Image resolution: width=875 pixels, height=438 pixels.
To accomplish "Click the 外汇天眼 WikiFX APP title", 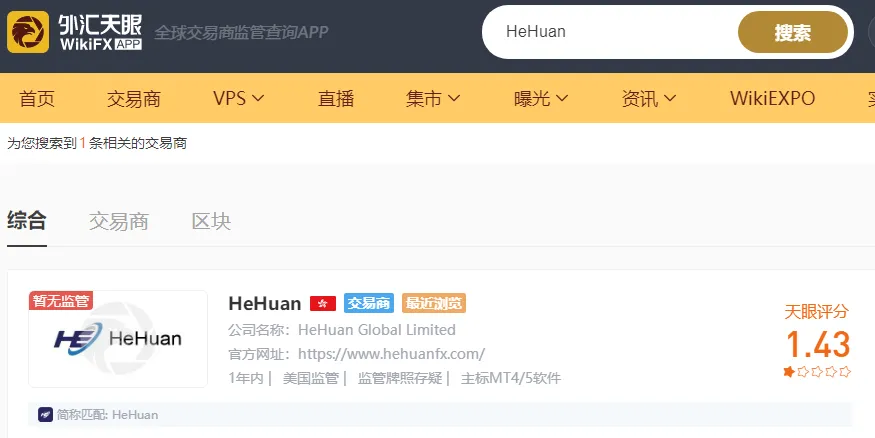I will click(100, 32).
